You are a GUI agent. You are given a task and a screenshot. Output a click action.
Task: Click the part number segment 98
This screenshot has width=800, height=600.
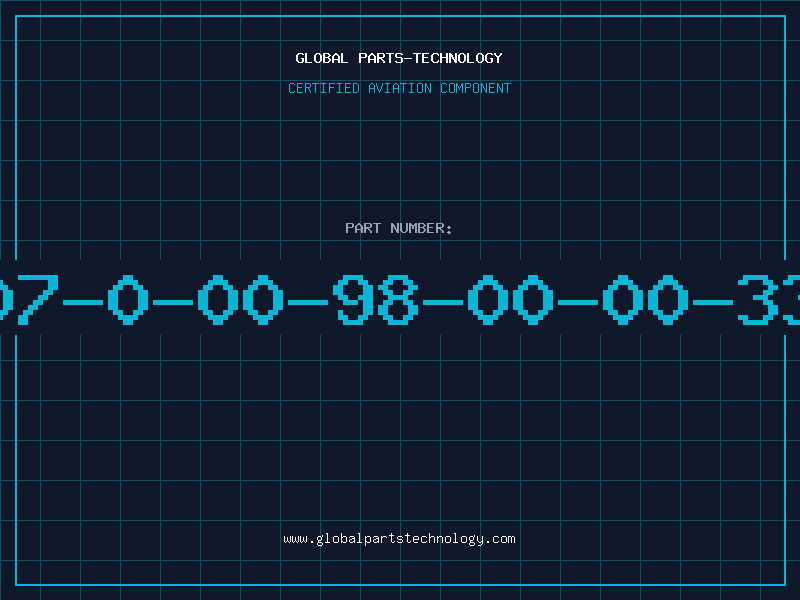coord(376,299)
